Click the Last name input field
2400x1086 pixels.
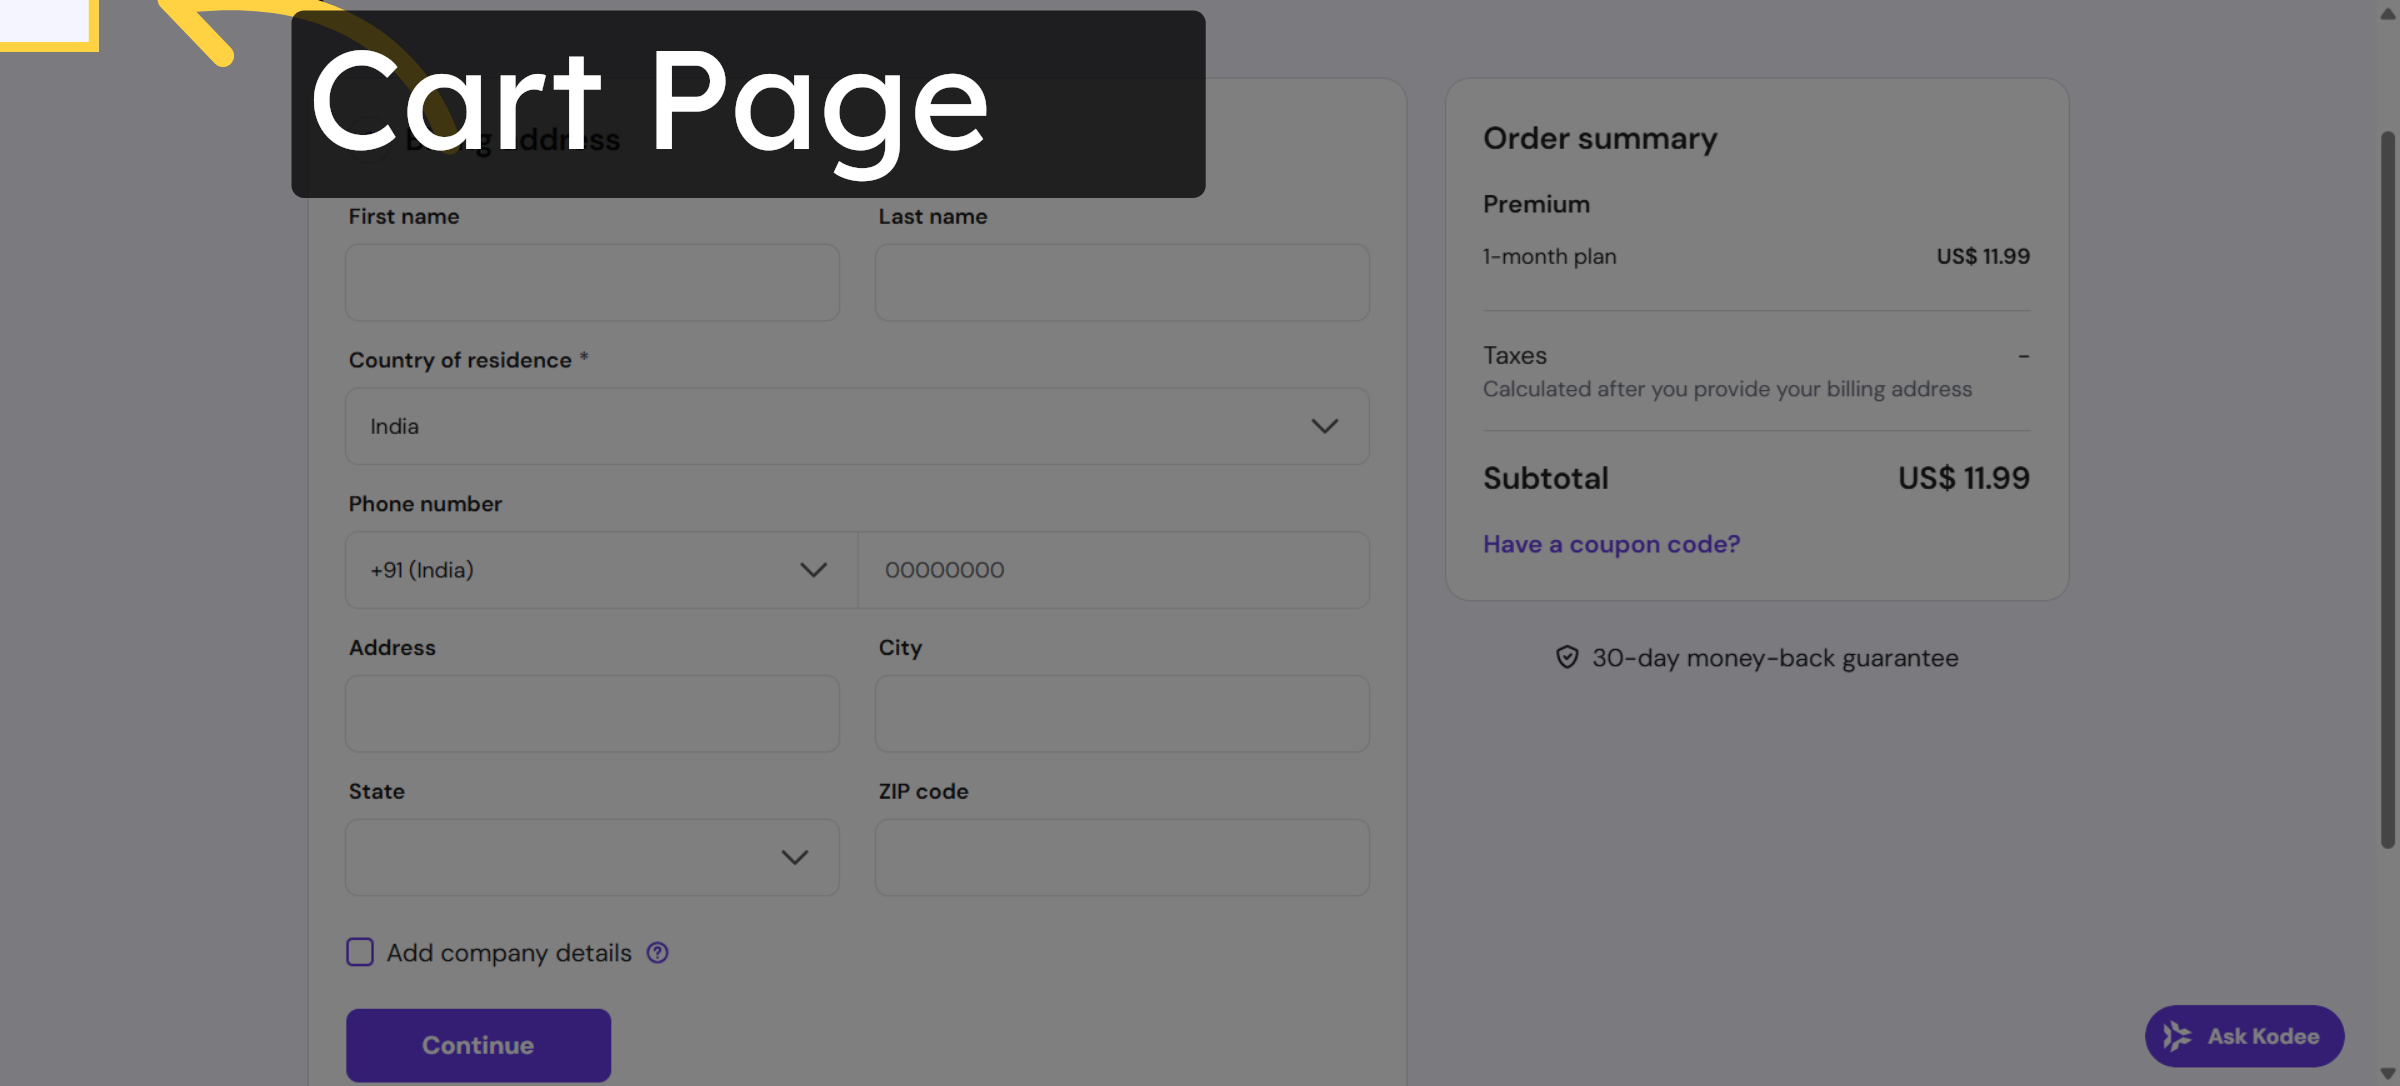pyautogui.click(x=1121, y=282)
